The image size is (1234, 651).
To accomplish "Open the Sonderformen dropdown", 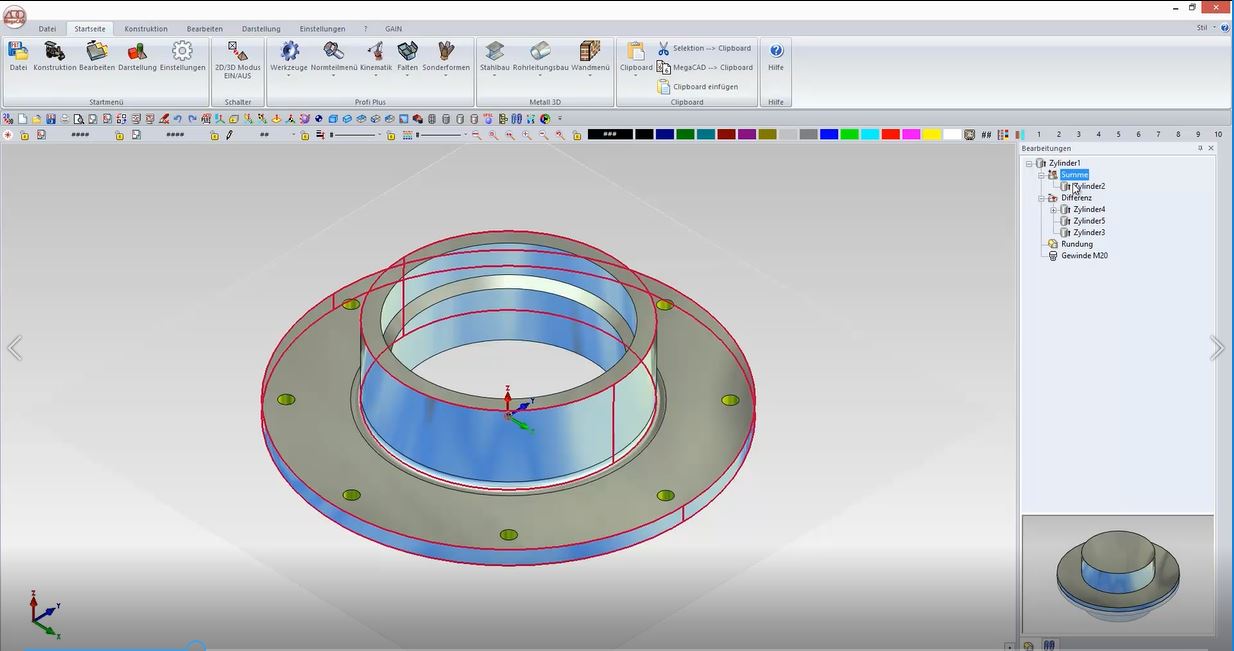I will pos(446,59).
